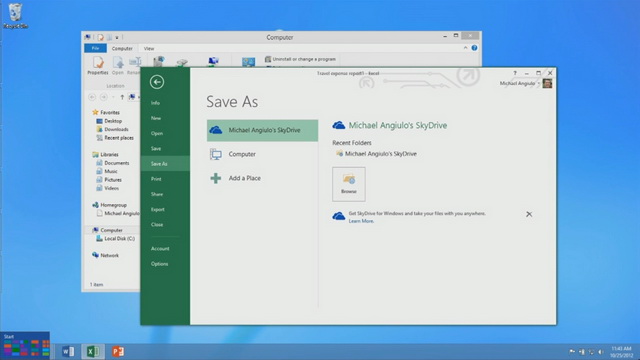The height and width of the screenshot is (360, 640).
Task: Open the Browse folder button
Action: coord(349,184)
